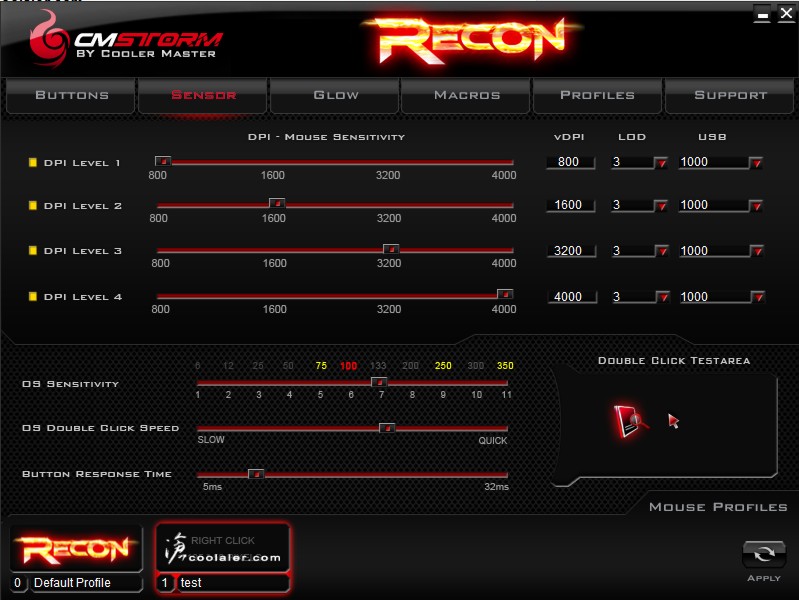The image size is (799, 600).
Task: Click the vDPI field showing 1600
Action: [570, 205]
